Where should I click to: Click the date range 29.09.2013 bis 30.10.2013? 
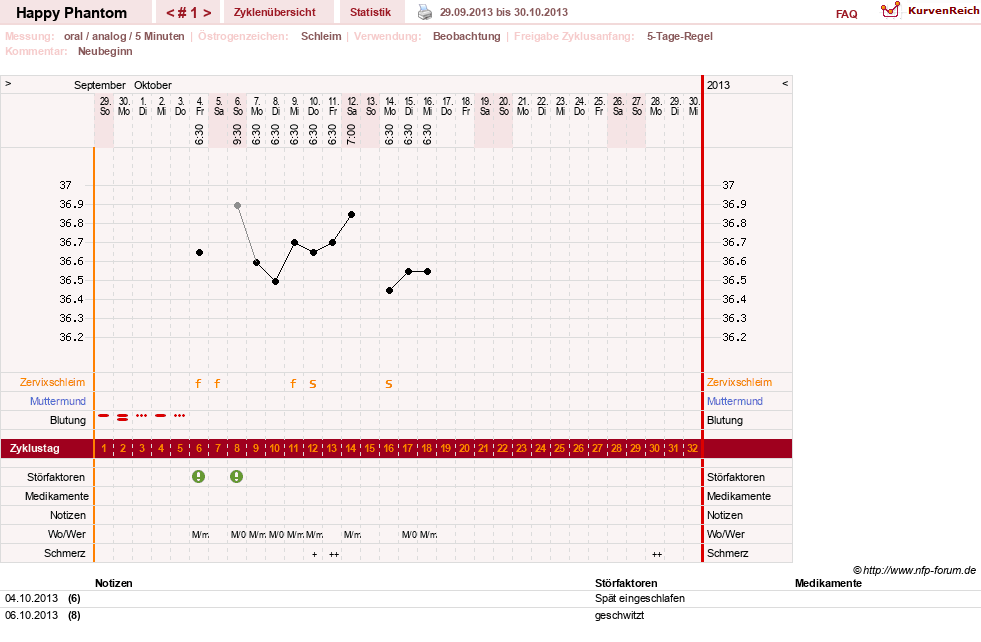[x=504, y=12]
